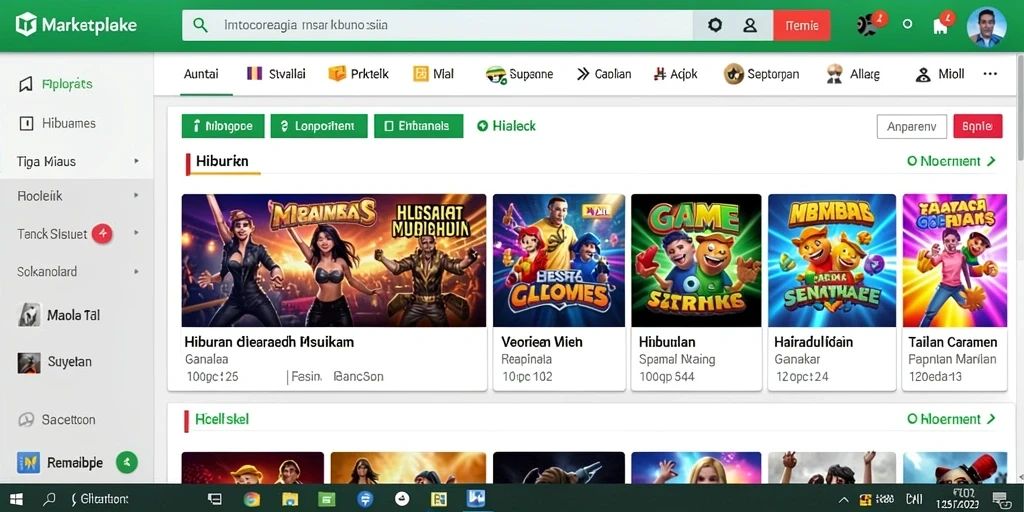Expand the Sokanolard sidebar arrow
Viewport: 1024px width, 512px height.
pos(136,272)
